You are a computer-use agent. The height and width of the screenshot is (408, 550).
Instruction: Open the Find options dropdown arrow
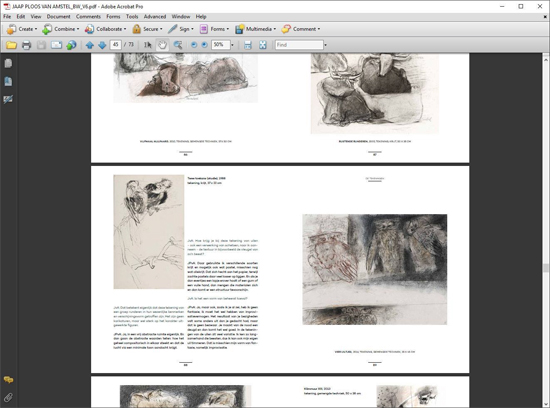[326, 45]
